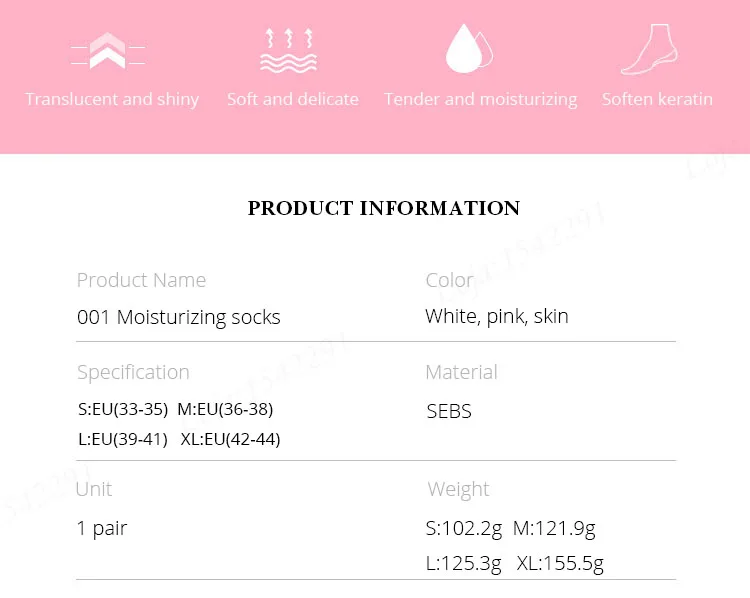Viewport: 750px width, 598px height.
Task: Click the XL:155.5g weight value
Action: coord(560,563)
